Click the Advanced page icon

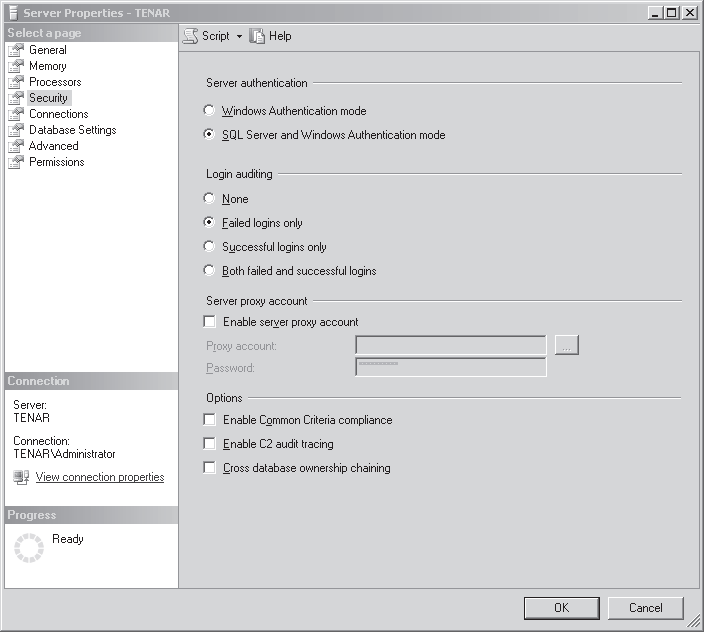pos(16,146)
